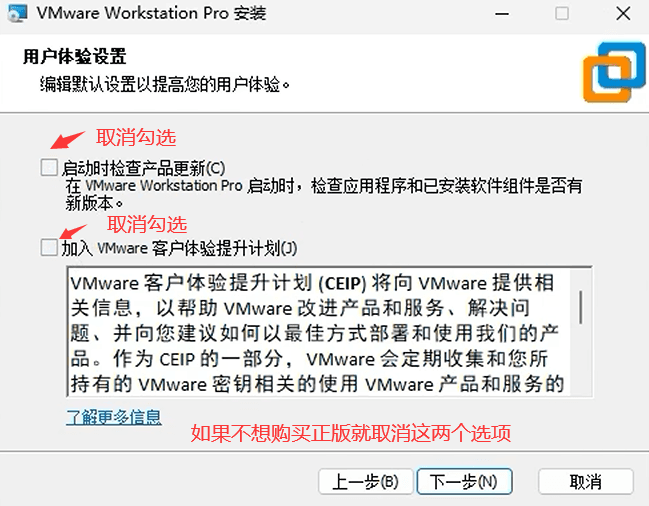The width and height of the screenshot is (649, 506).
Task: Click the red arrow pointing at 加入 VMware checkbox
Action: (73, 231)
